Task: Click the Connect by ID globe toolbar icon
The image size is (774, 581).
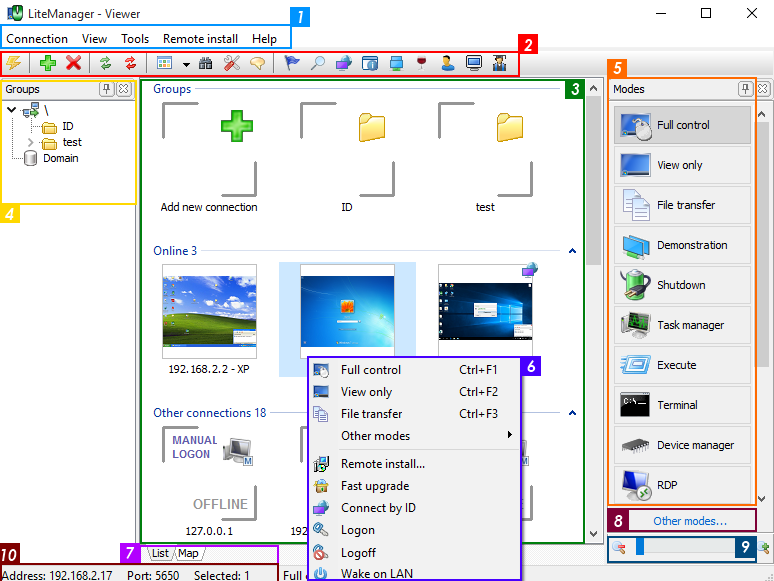Action: [x=344, y=63]
